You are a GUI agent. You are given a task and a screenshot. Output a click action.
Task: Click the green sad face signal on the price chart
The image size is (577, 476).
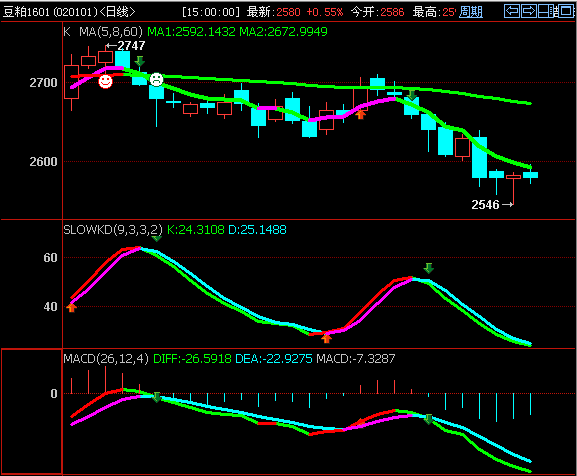pos(156,79)
